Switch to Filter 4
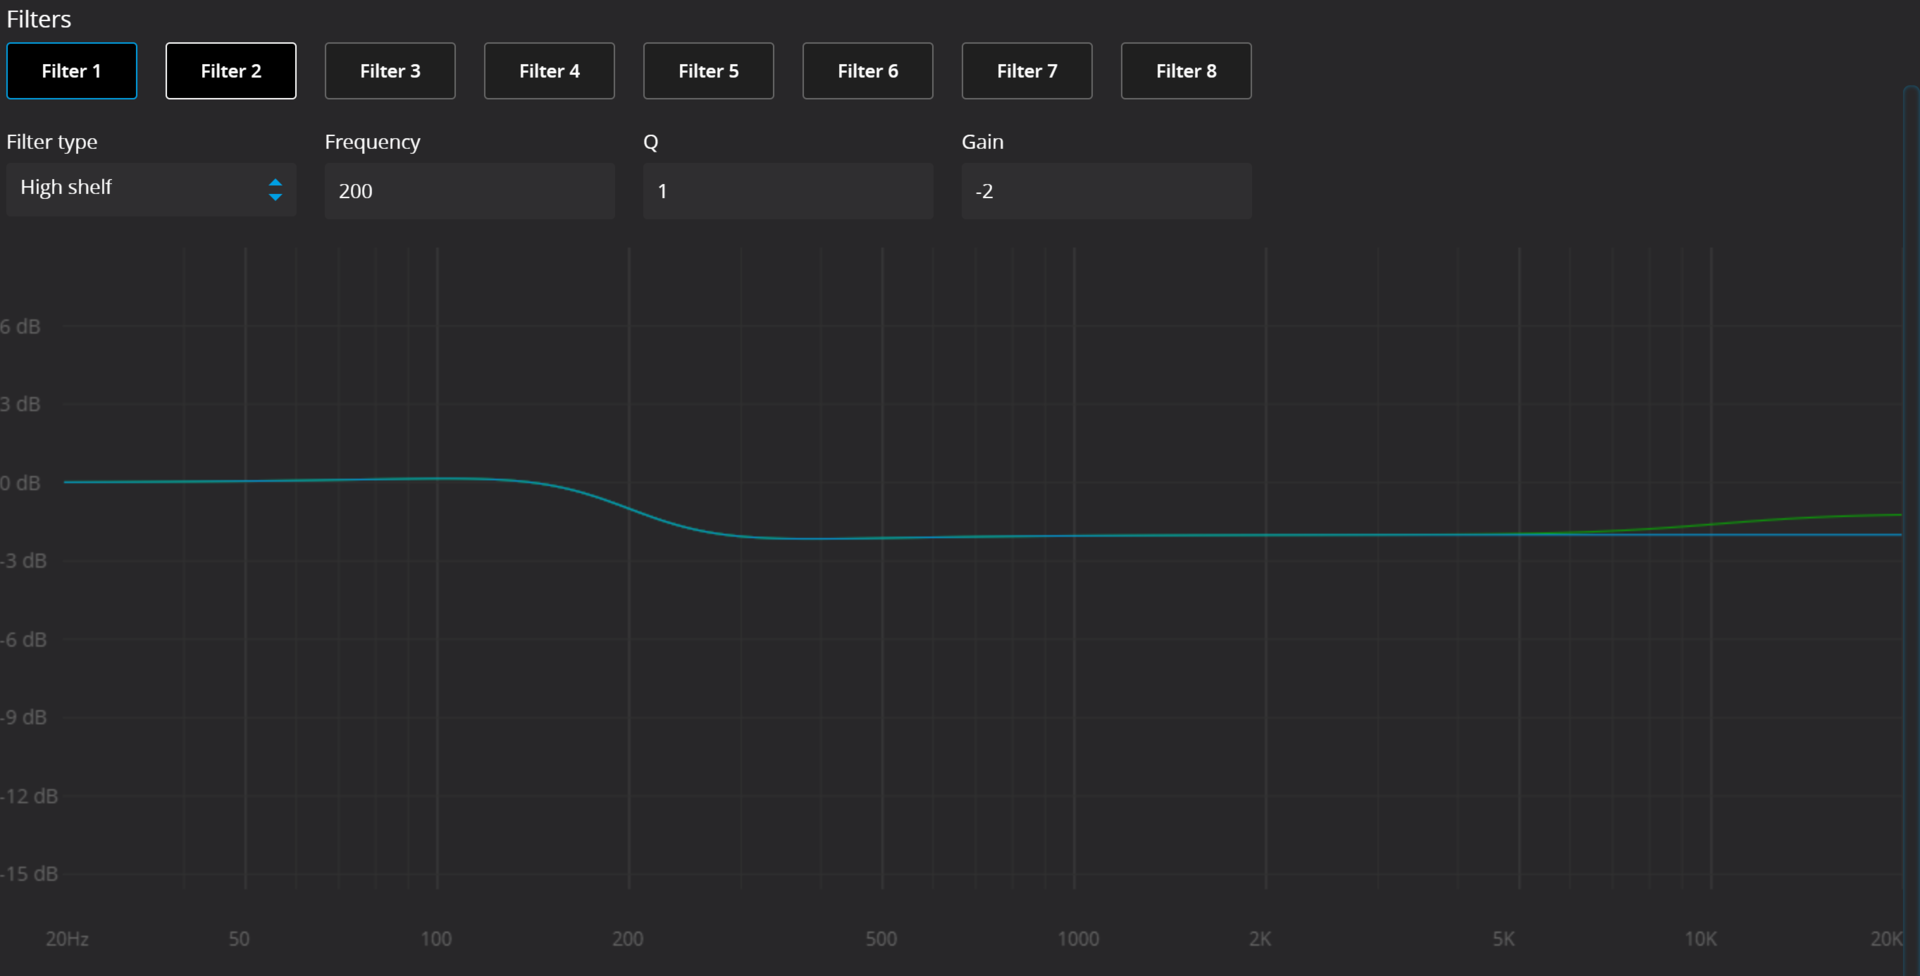Image resolution: width=1920 pixels, height=976 pixels. click(549, 71)
